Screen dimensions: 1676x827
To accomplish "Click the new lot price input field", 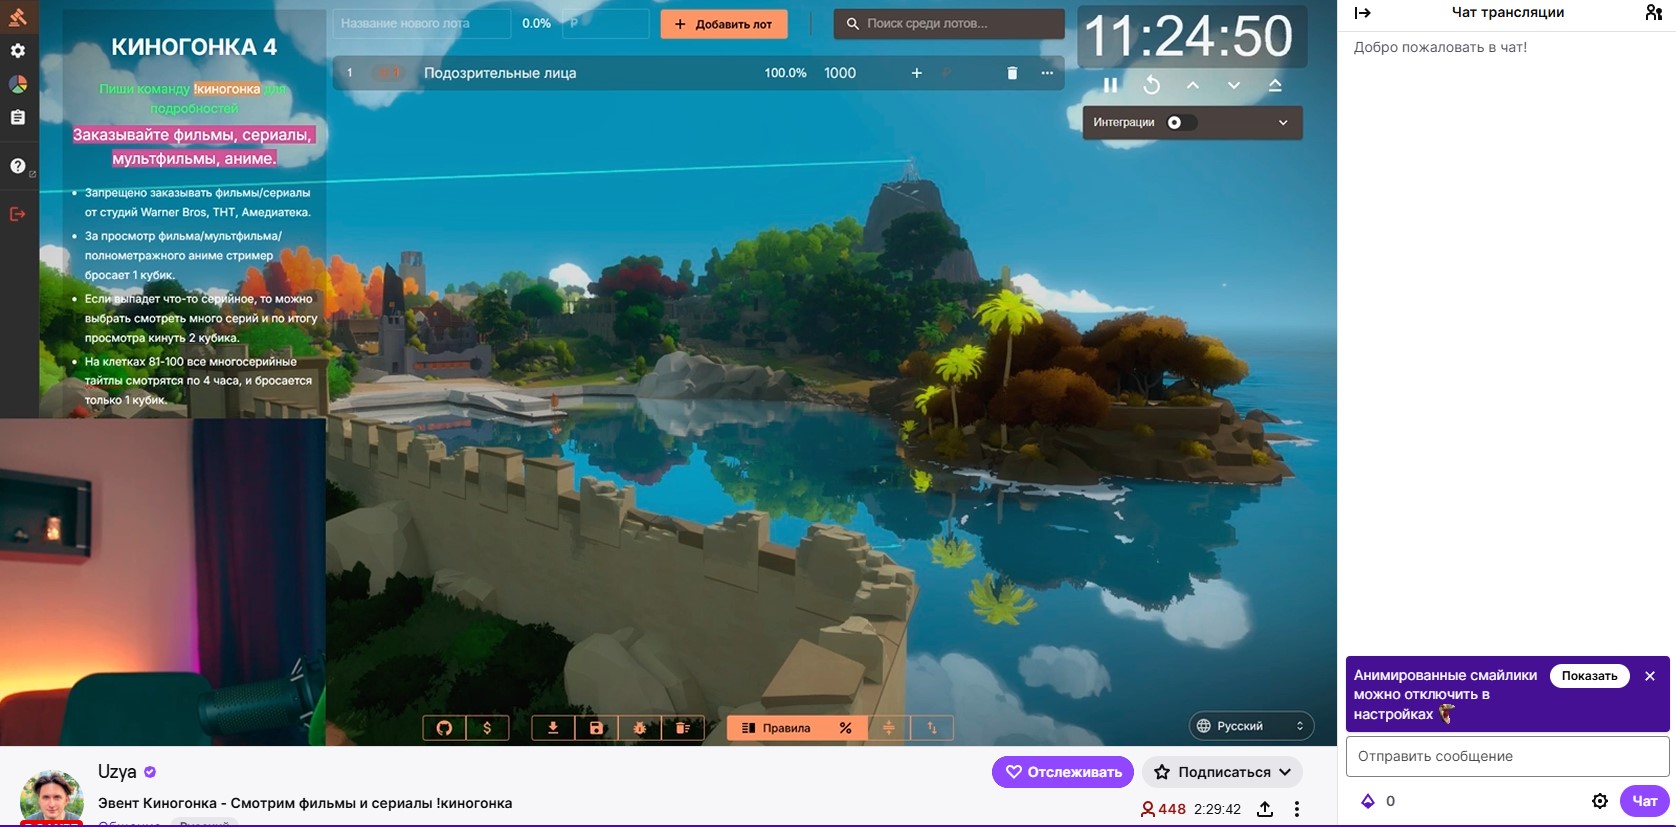I will pos(606,24).
